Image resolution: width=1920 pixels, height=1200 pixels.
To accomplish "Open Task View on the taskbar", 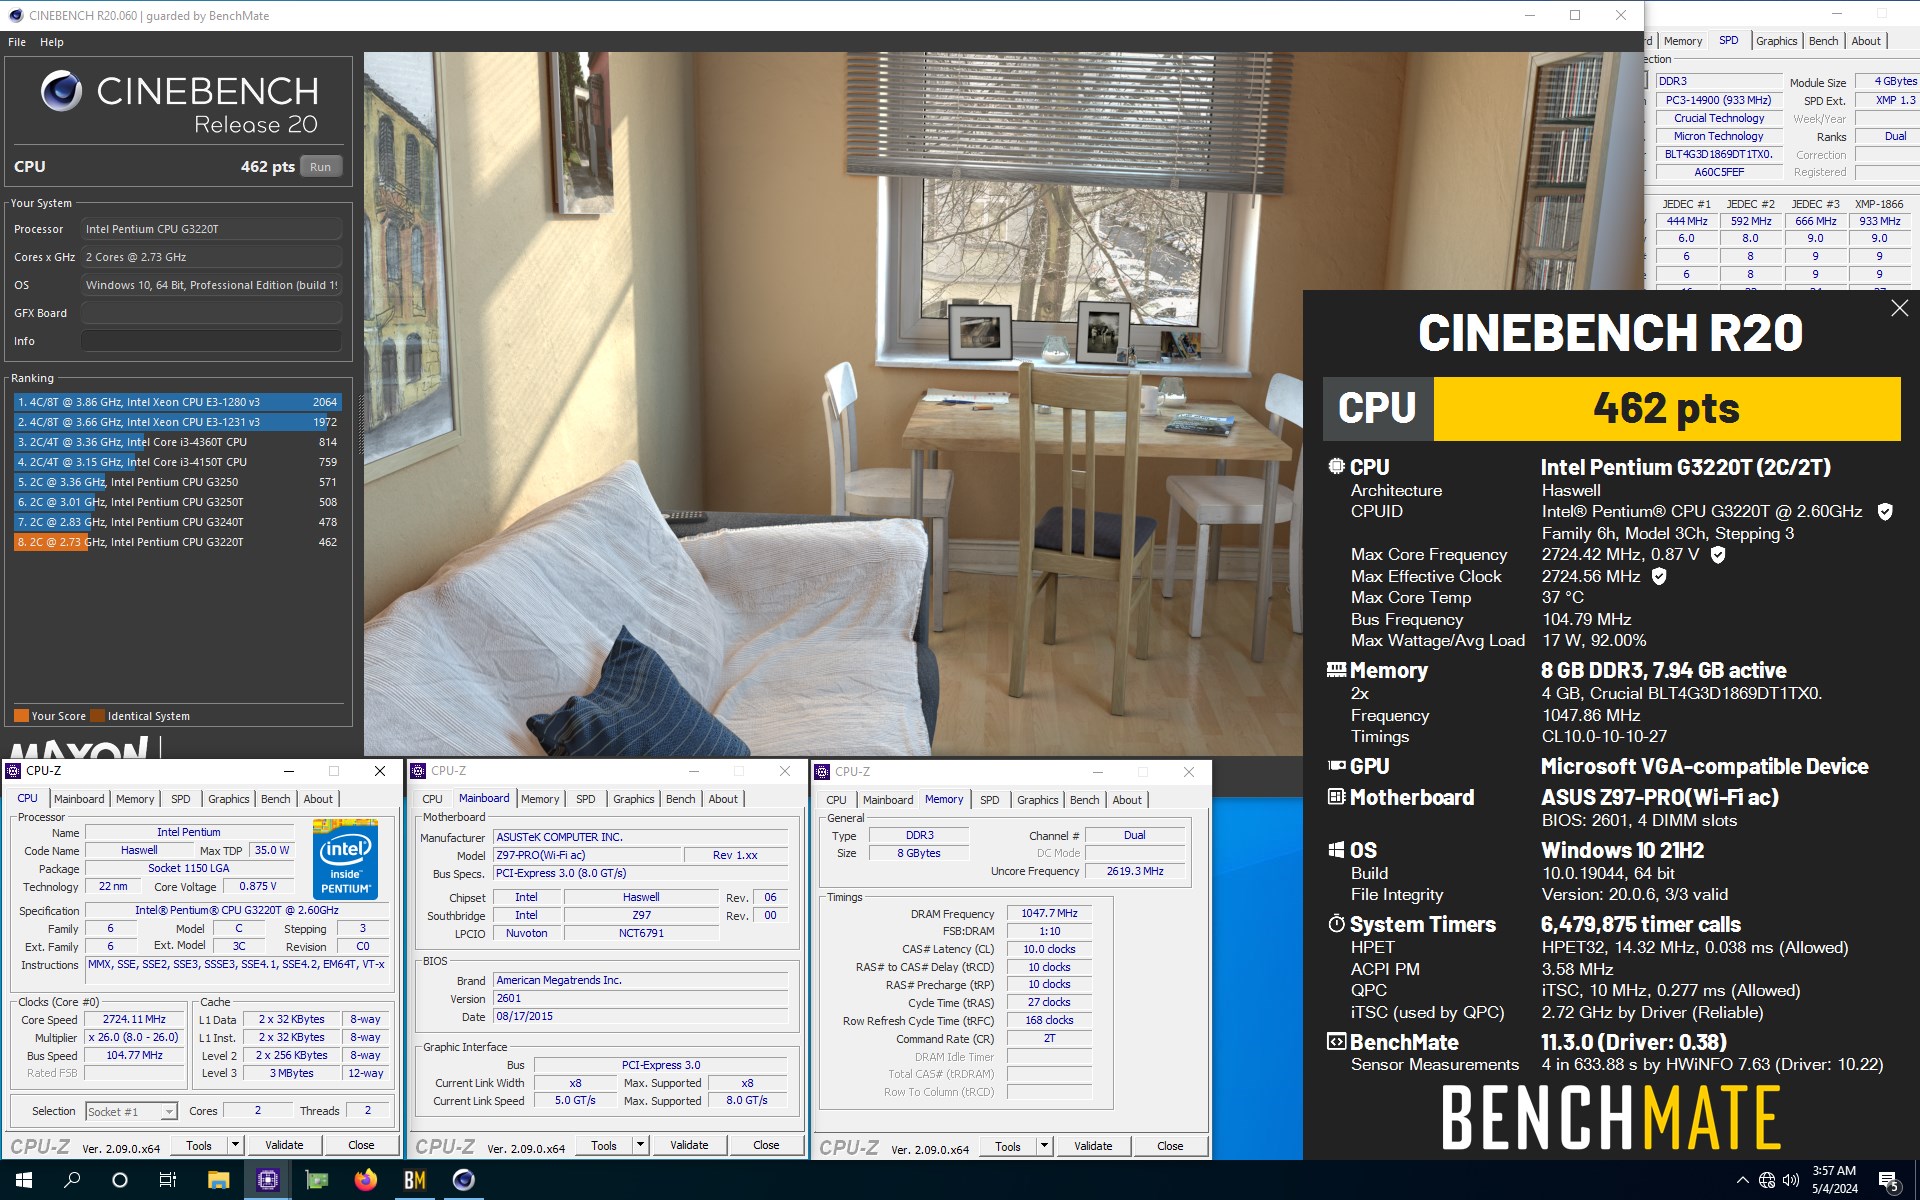I will pyautogui.click(x=168, y=1180).
